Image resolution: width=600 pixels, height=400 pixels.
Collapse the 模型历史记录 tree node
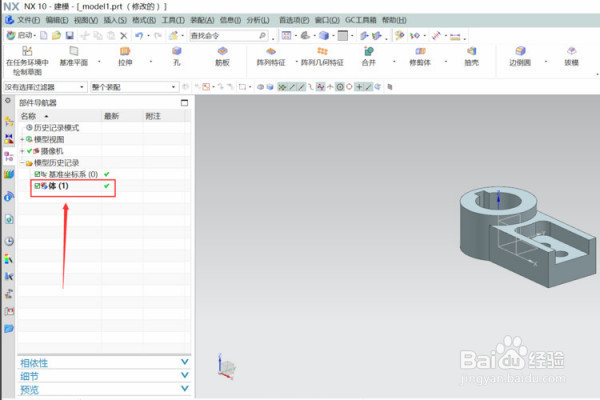[22, 163]
